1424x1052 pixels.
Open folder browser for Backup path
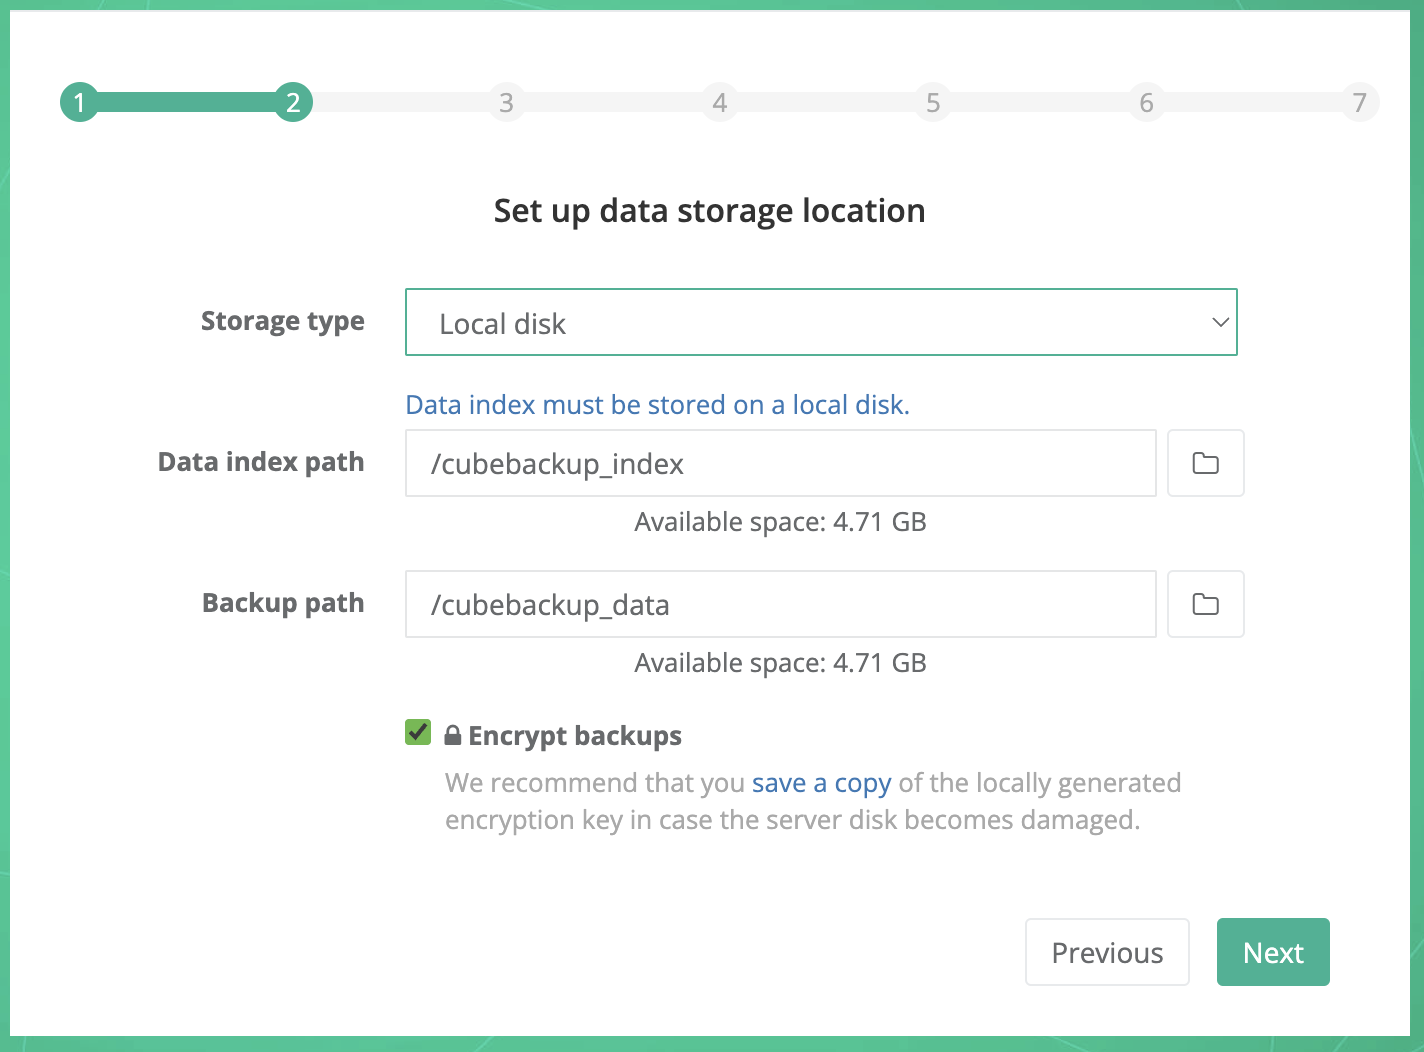coord(1205,604)
